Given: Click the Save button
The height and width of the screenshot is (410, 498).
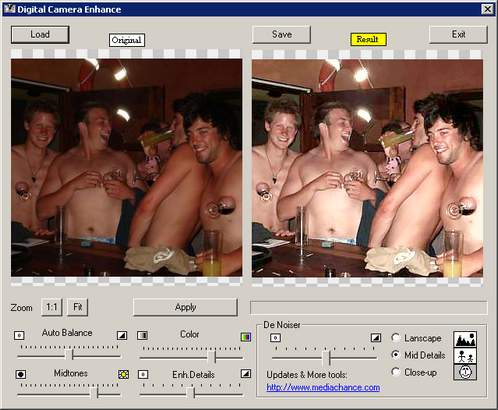Looking at the screenshot, I should 282,35.
